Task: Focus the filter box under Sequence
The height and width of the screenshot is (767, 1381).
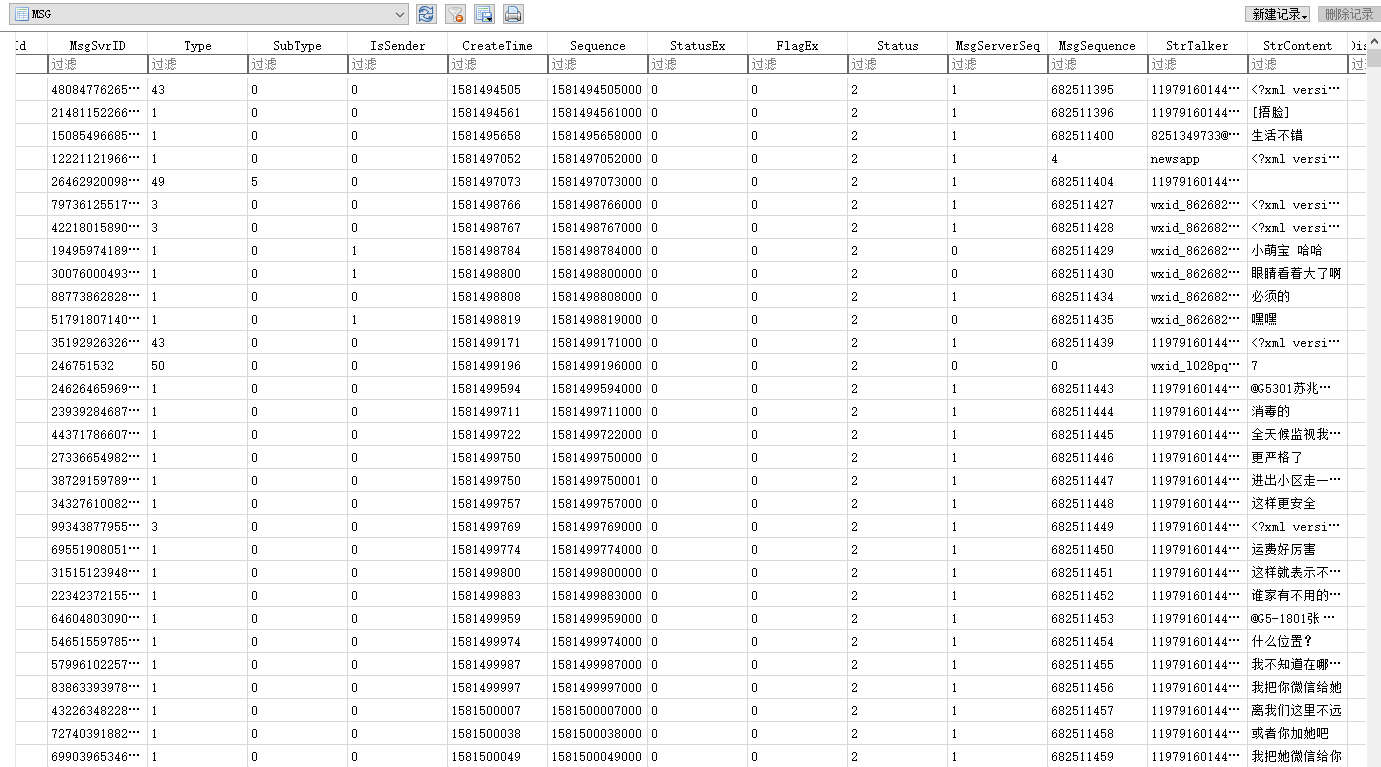Action: coord(598,64)
